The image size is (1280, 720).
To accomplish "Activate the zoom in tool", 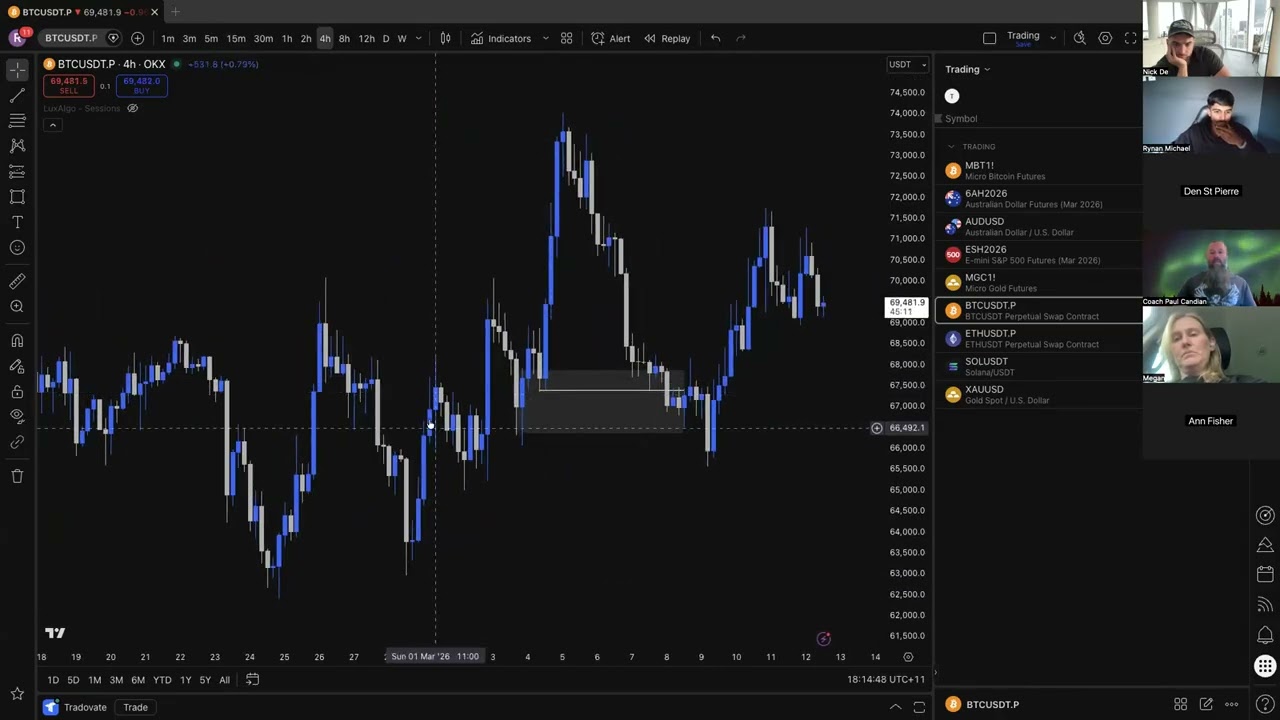I will (17, 307).
